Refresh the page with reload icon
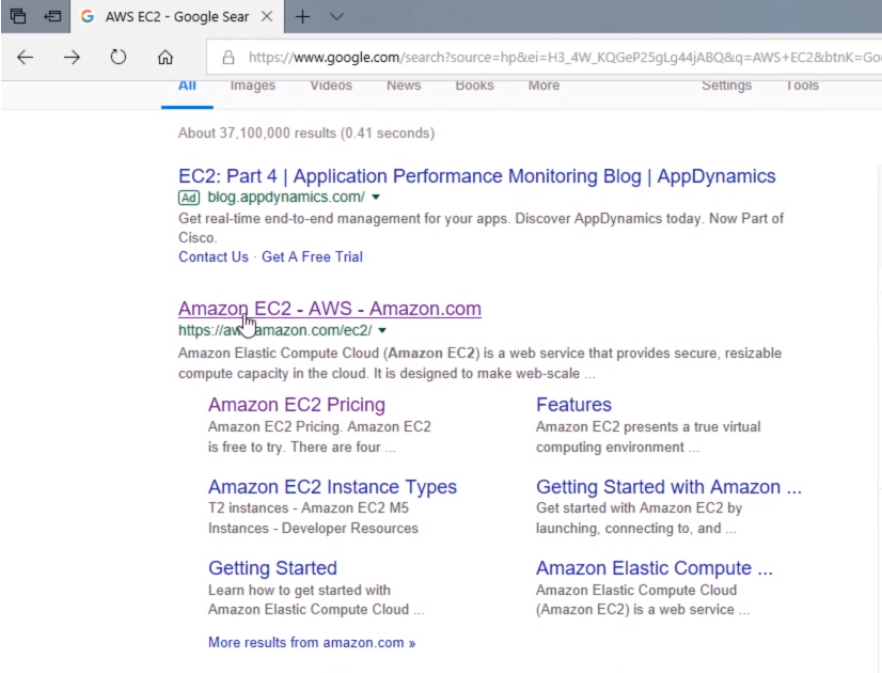 tap(119, 58)
